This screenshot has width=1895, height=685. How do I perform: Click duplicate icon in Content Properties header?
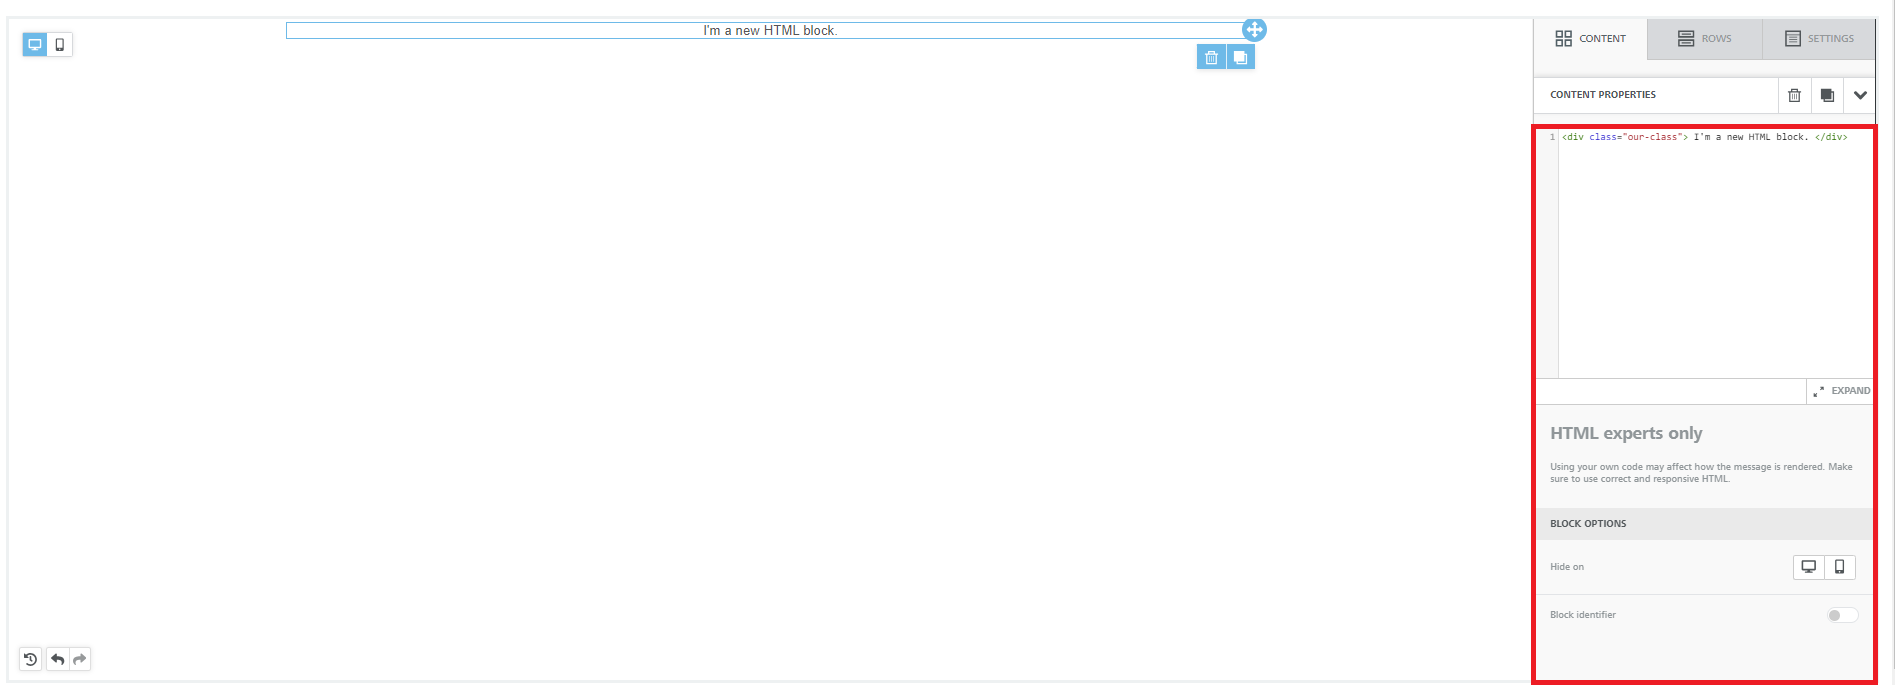click(x=1827, y=95)
